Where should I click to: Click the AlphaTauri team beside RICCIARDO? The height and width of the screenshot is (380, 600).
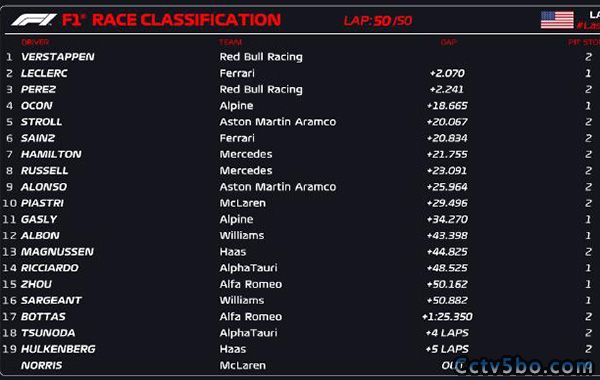tap(248, 268)
